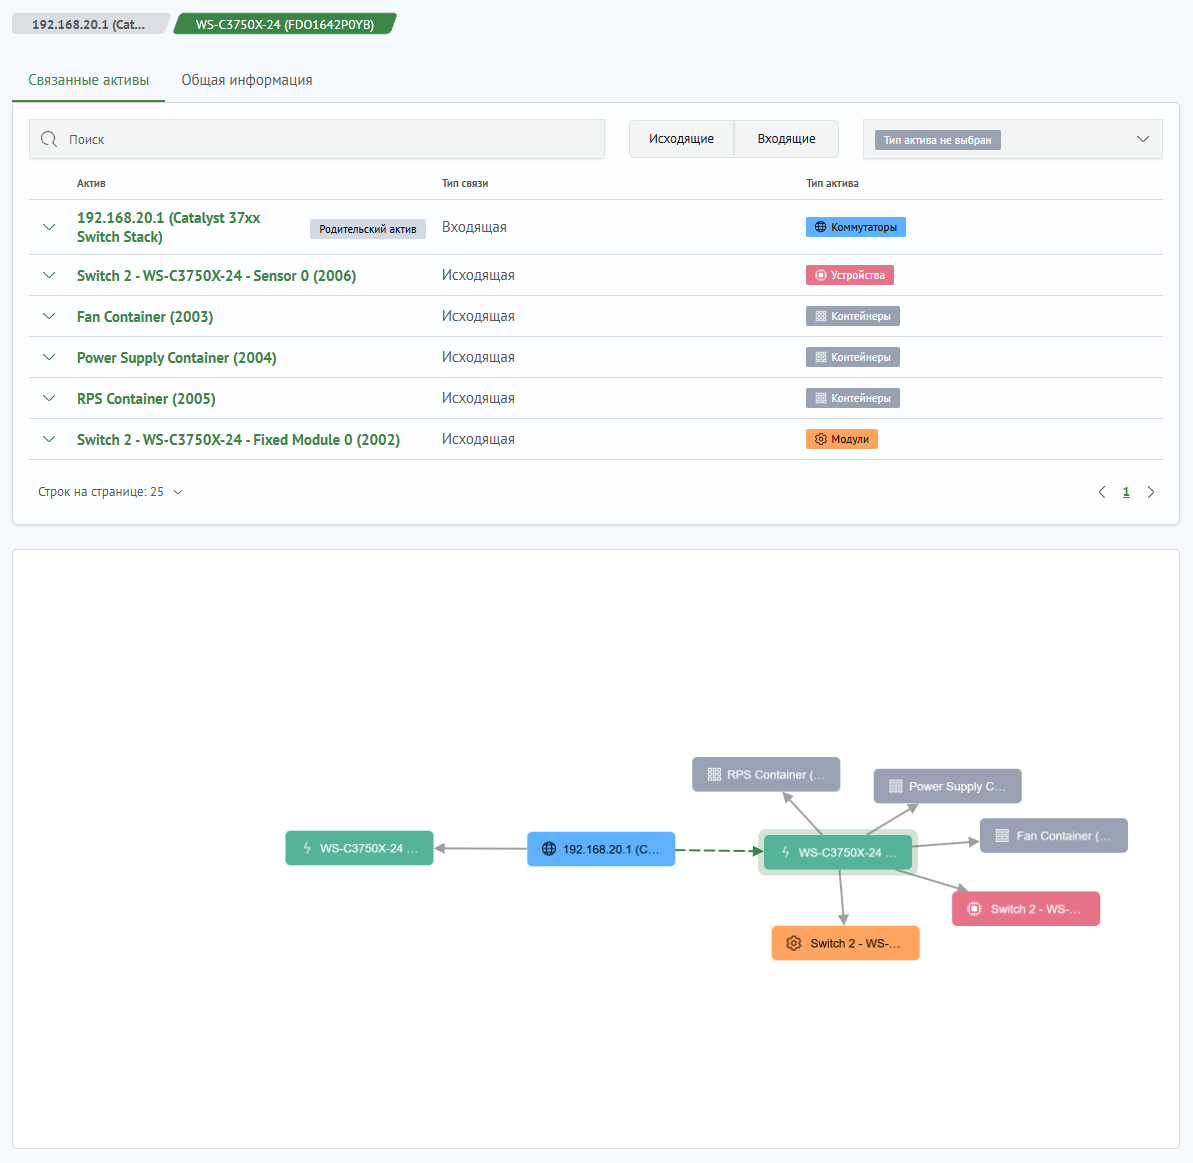Click the Тип актива column header
Viewport: 1193px width, 1163px height.
[832, 183]
